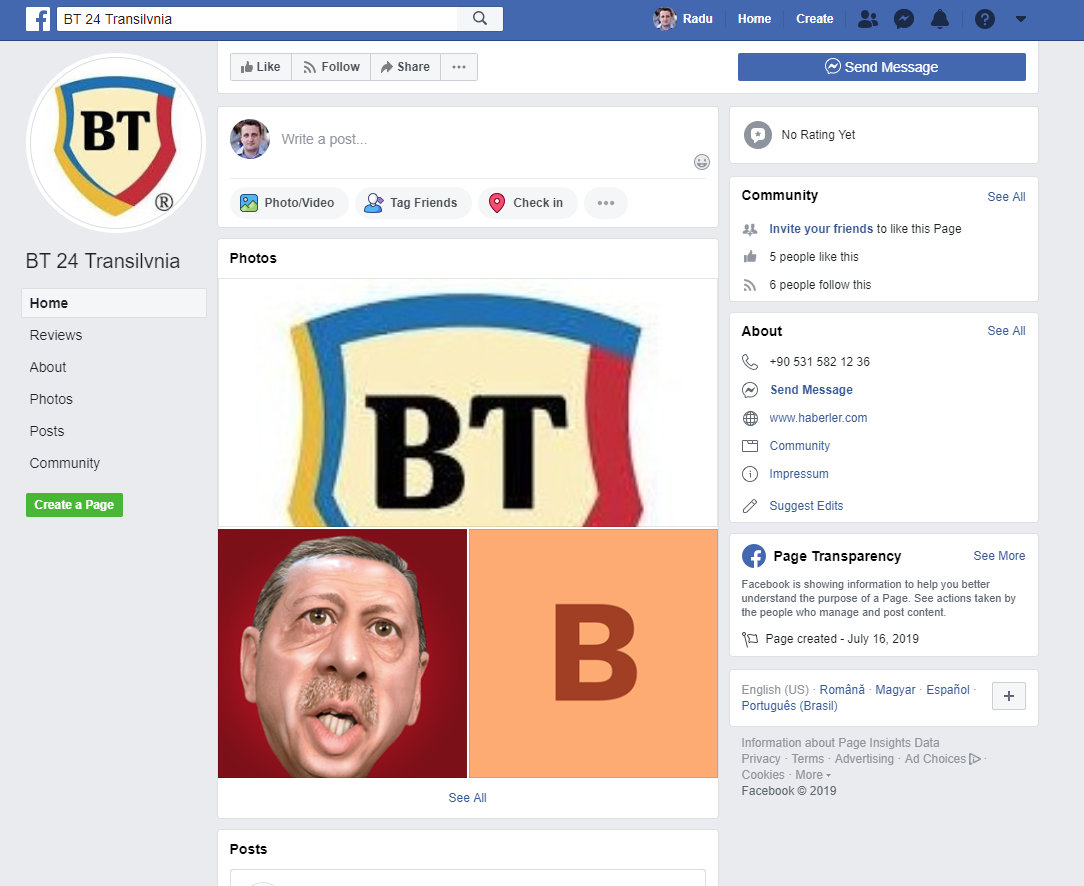Image resolution: width=1084 pixels, height=886 pixels.
Task: Click the search magnifier icon
Action: pos(480,19)
